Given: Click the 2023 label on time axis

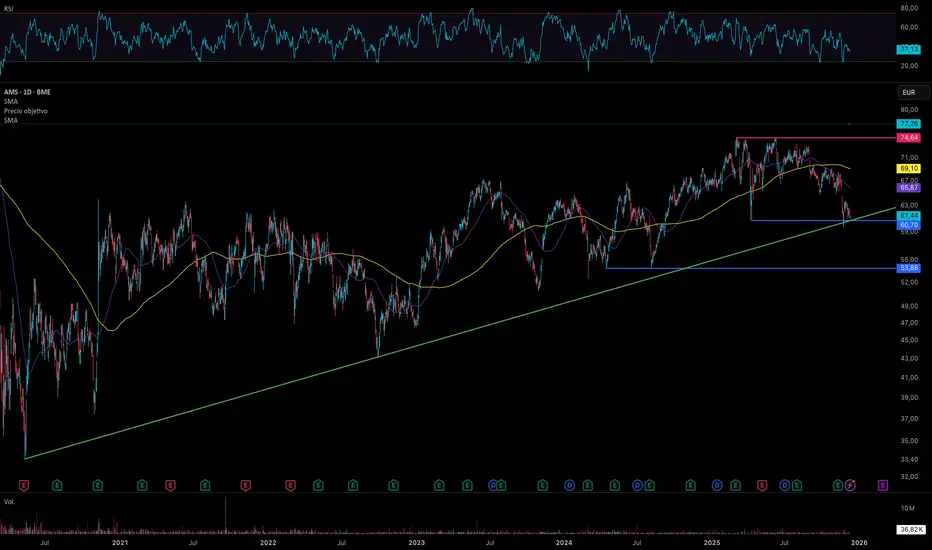Looking at the screenshot, I should [417, 542].
